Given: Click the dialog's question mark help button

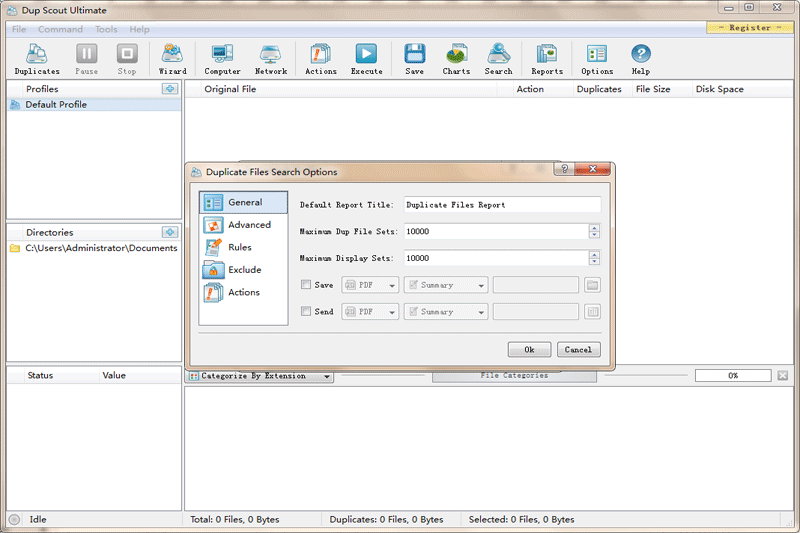Looking at the screenshot, I should point(564,169).
